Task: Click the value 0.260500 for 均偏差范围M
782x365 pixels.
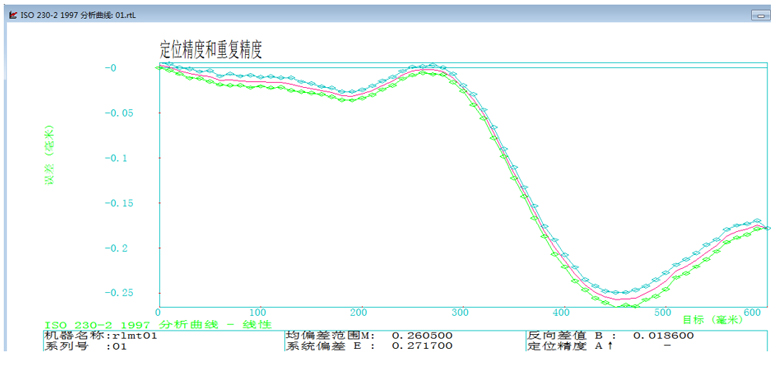Action: [422, 336]
